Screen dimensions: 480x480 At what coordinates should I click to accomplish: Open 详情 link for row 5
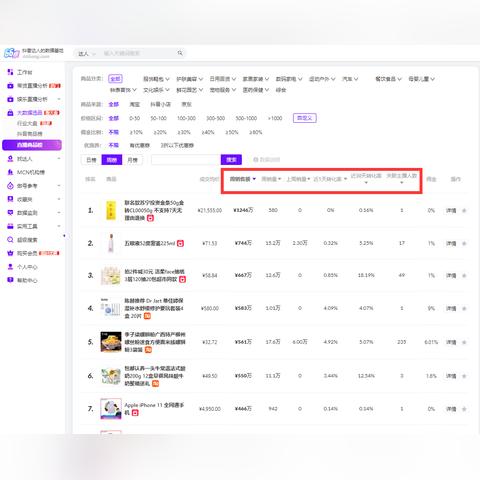(x=451, y=342)
